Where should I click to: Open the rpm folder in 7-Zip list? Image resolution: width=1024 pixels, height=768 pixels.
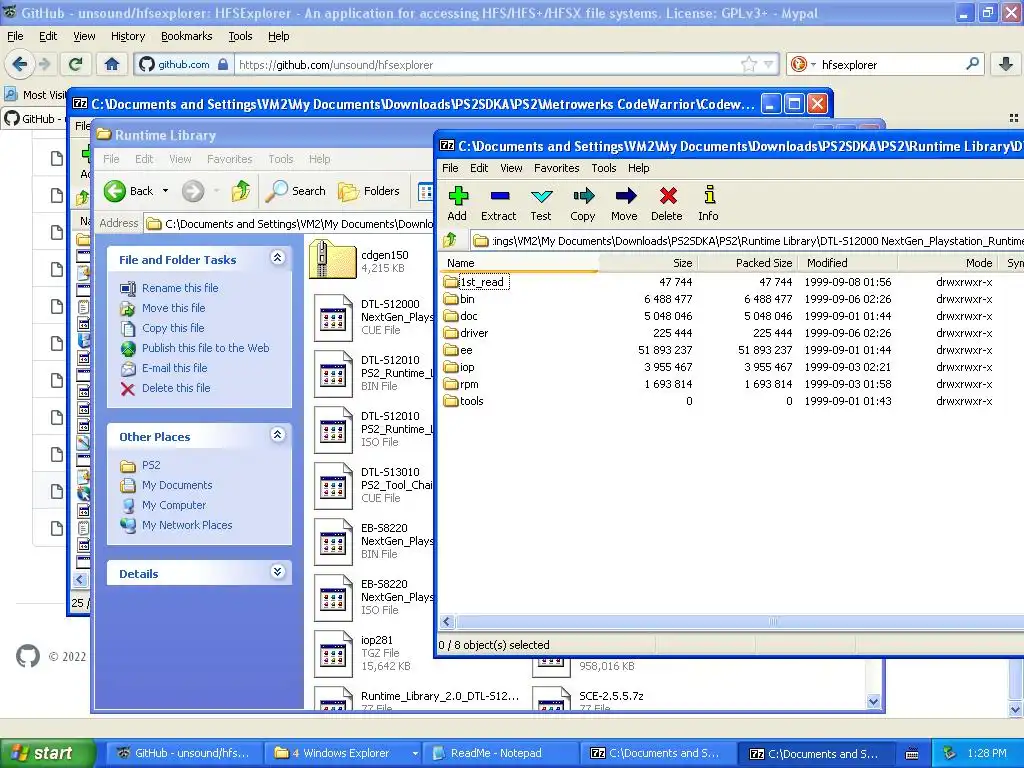(461, 384)
